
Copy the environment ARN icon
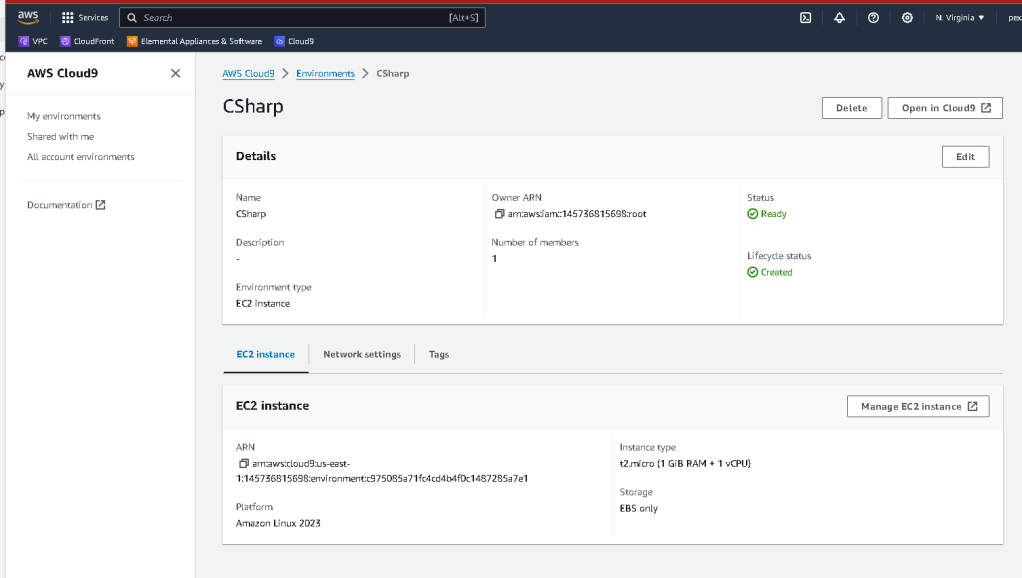[x=244, y=463]
